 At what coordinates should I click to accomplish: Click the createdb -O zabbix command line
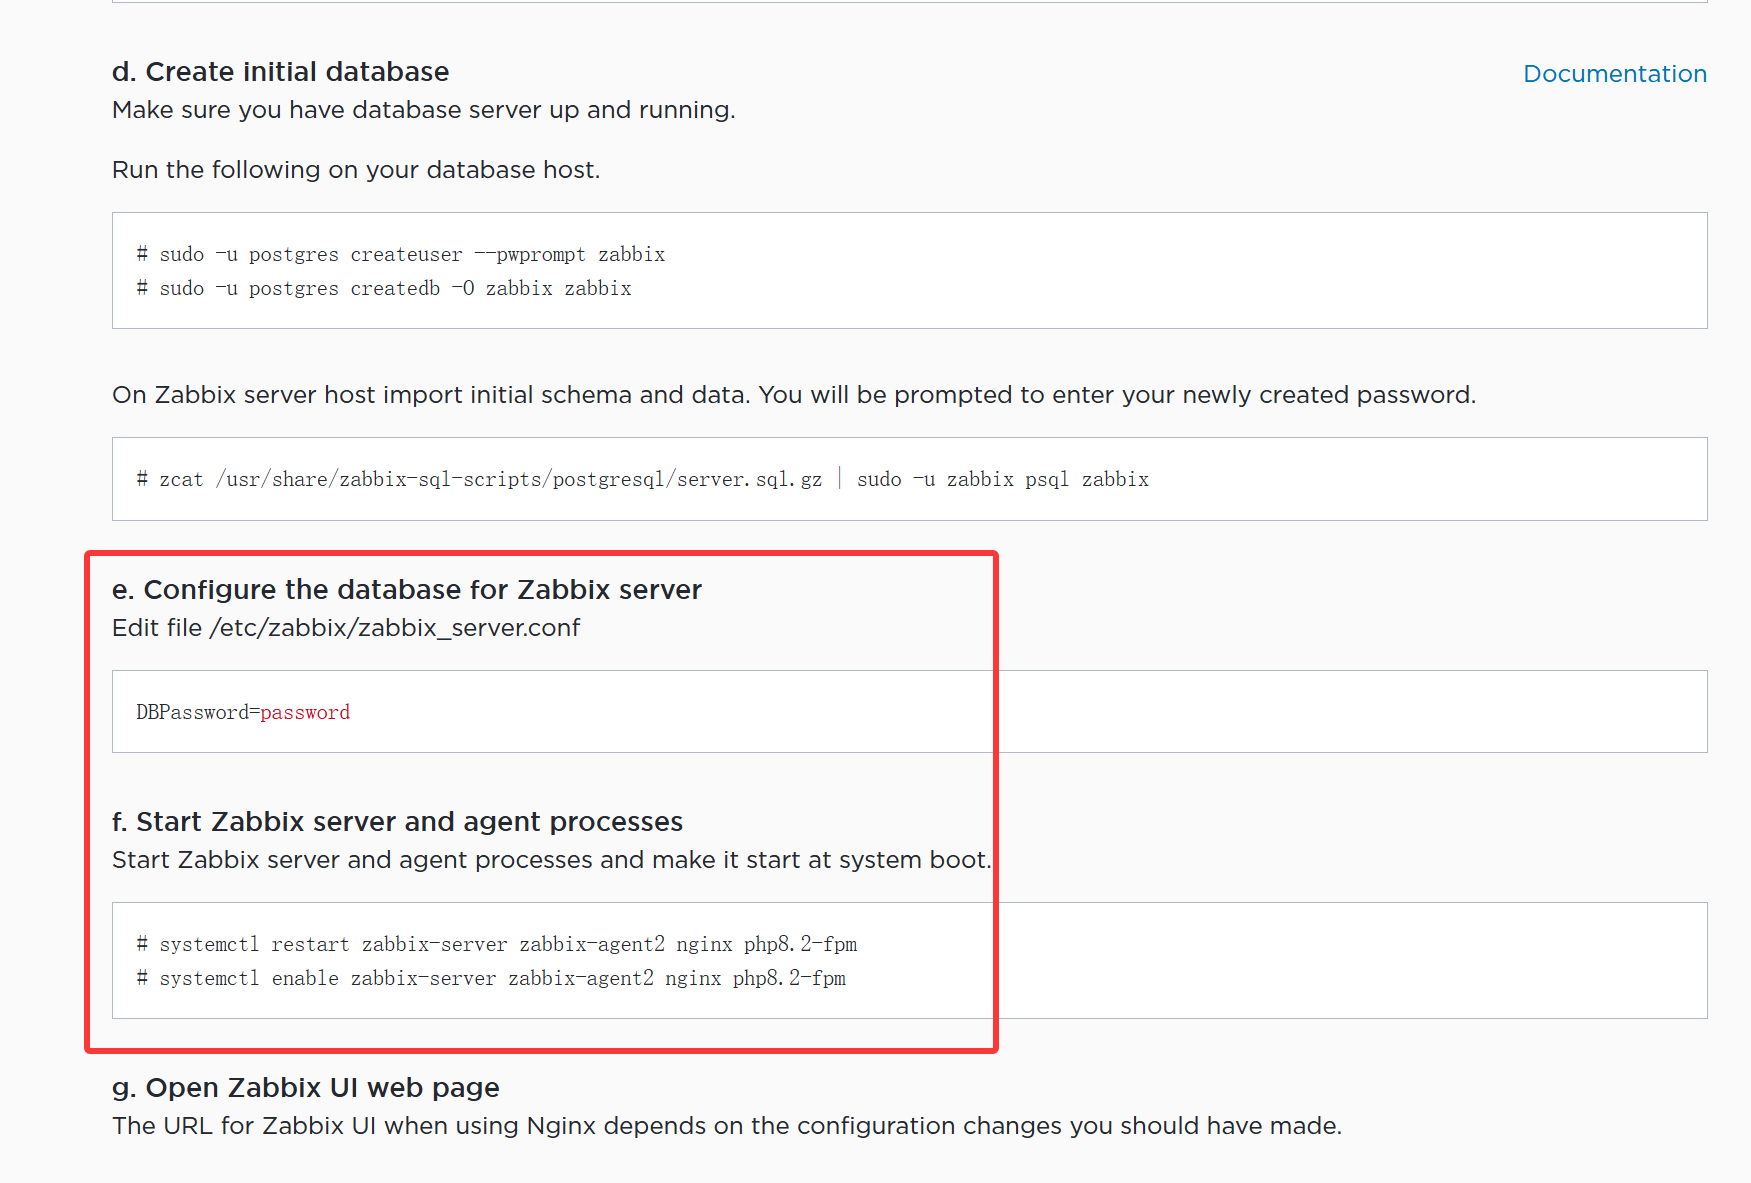[384, 289]
